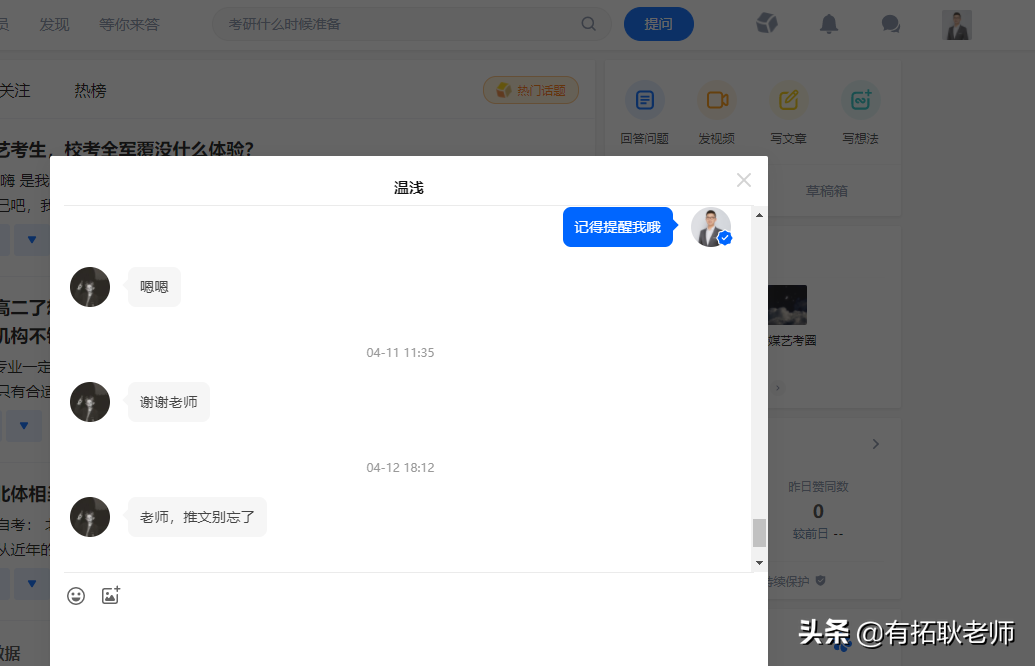
Task: Expand the stats panel chevron near 昨日赞同数
Action: coord(875,443)
